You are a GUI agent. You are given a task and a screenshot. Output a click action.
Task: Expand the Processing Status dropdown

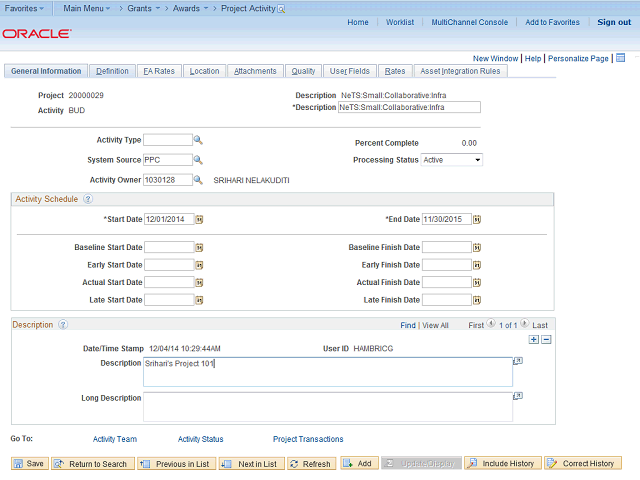click(x=477, y=160)
